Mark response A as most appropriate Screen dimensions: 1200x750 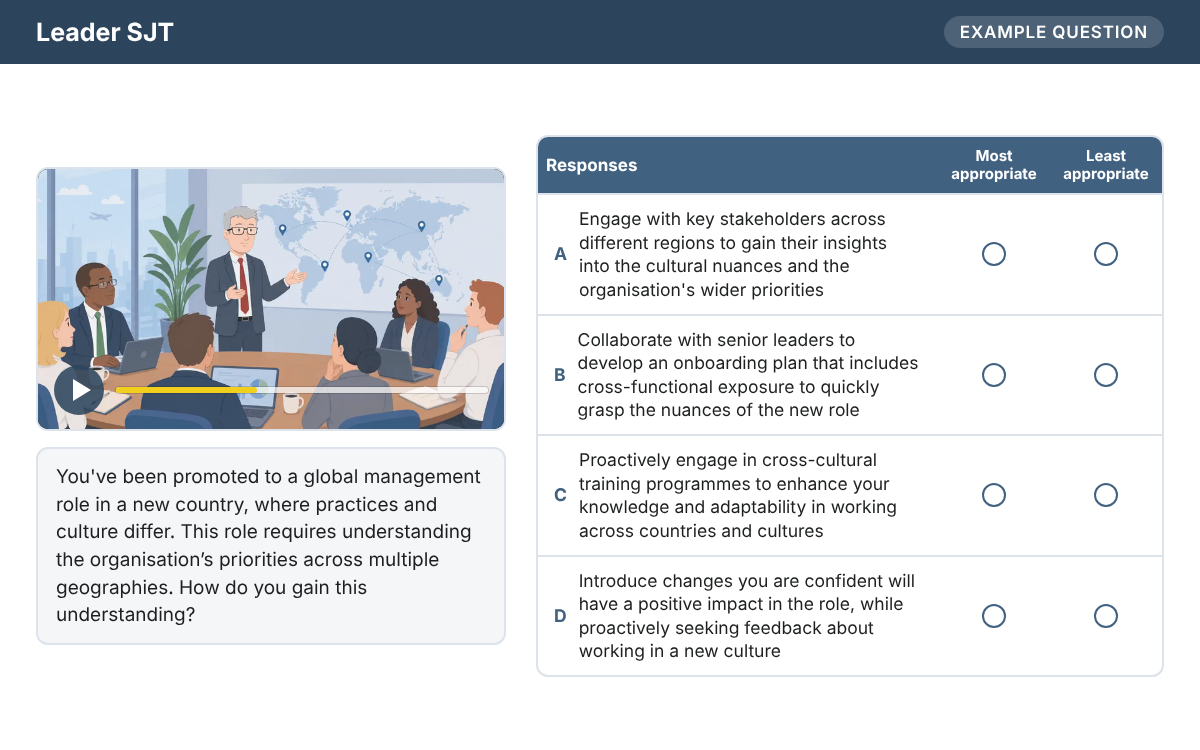click(994, 254)
